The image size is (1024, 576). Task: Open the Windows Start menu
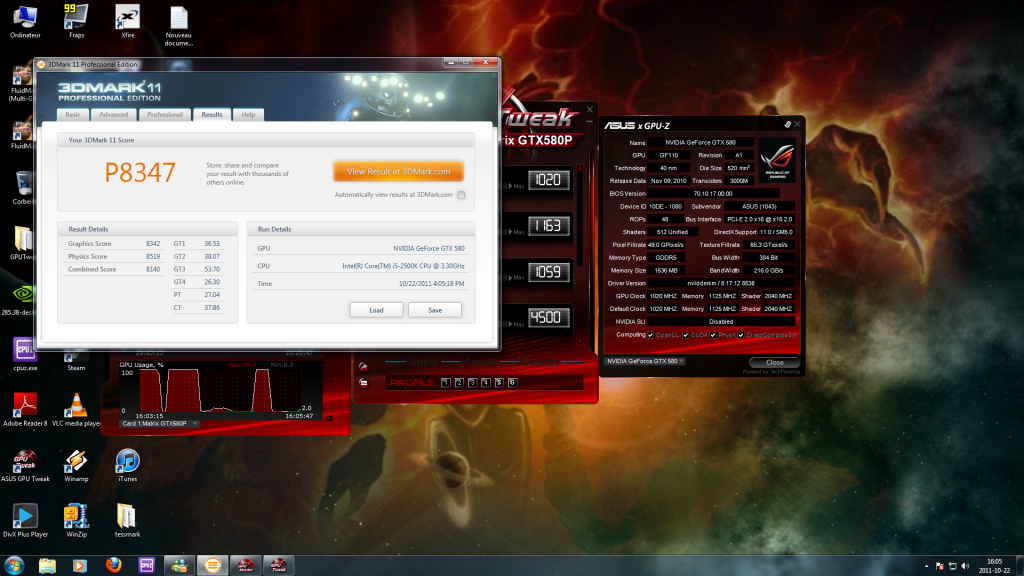click(14, 566)
